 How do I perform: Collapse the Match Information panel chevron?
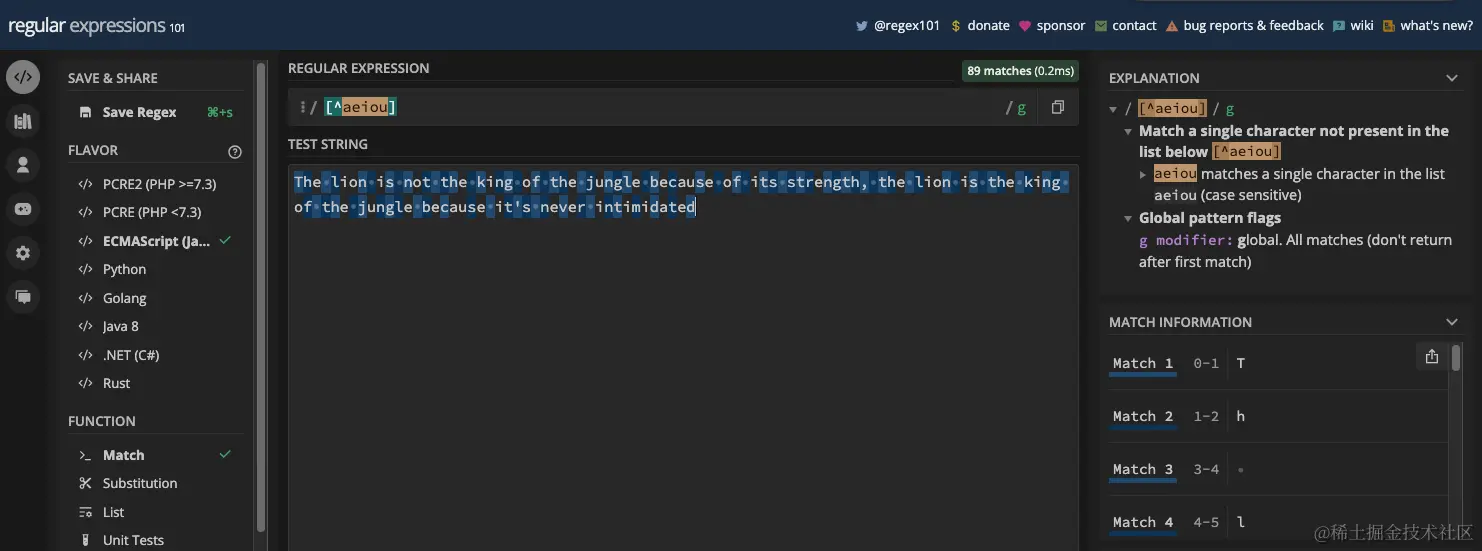click(1452, 322)
